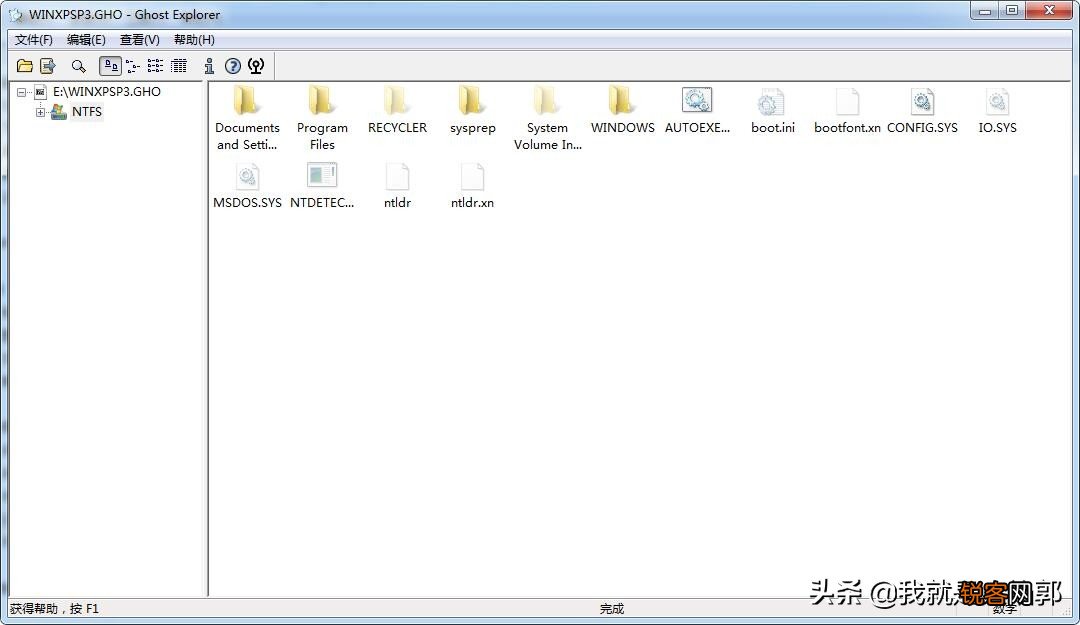Open the 文件(F) menu
This screenshot has width=1080, height=625.
pyautogui.click(x=34, y=40)
